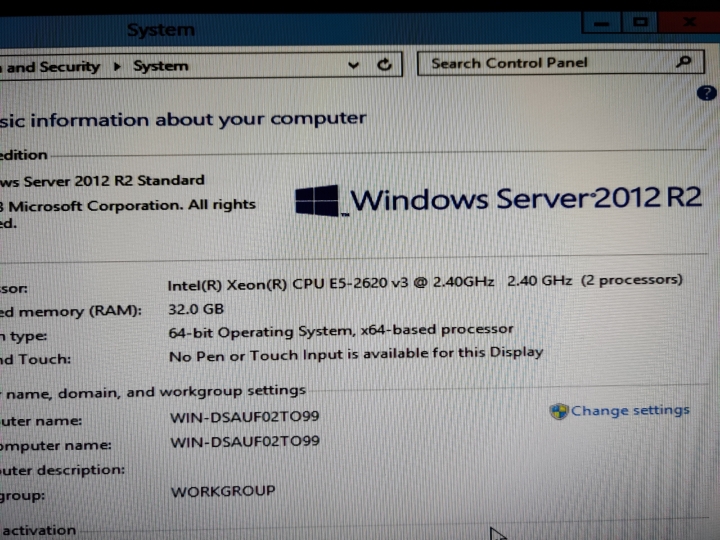Viewport: 720px width, 540px height.
Task: Open the blue help question mark icon
Action: coord(706,93)
